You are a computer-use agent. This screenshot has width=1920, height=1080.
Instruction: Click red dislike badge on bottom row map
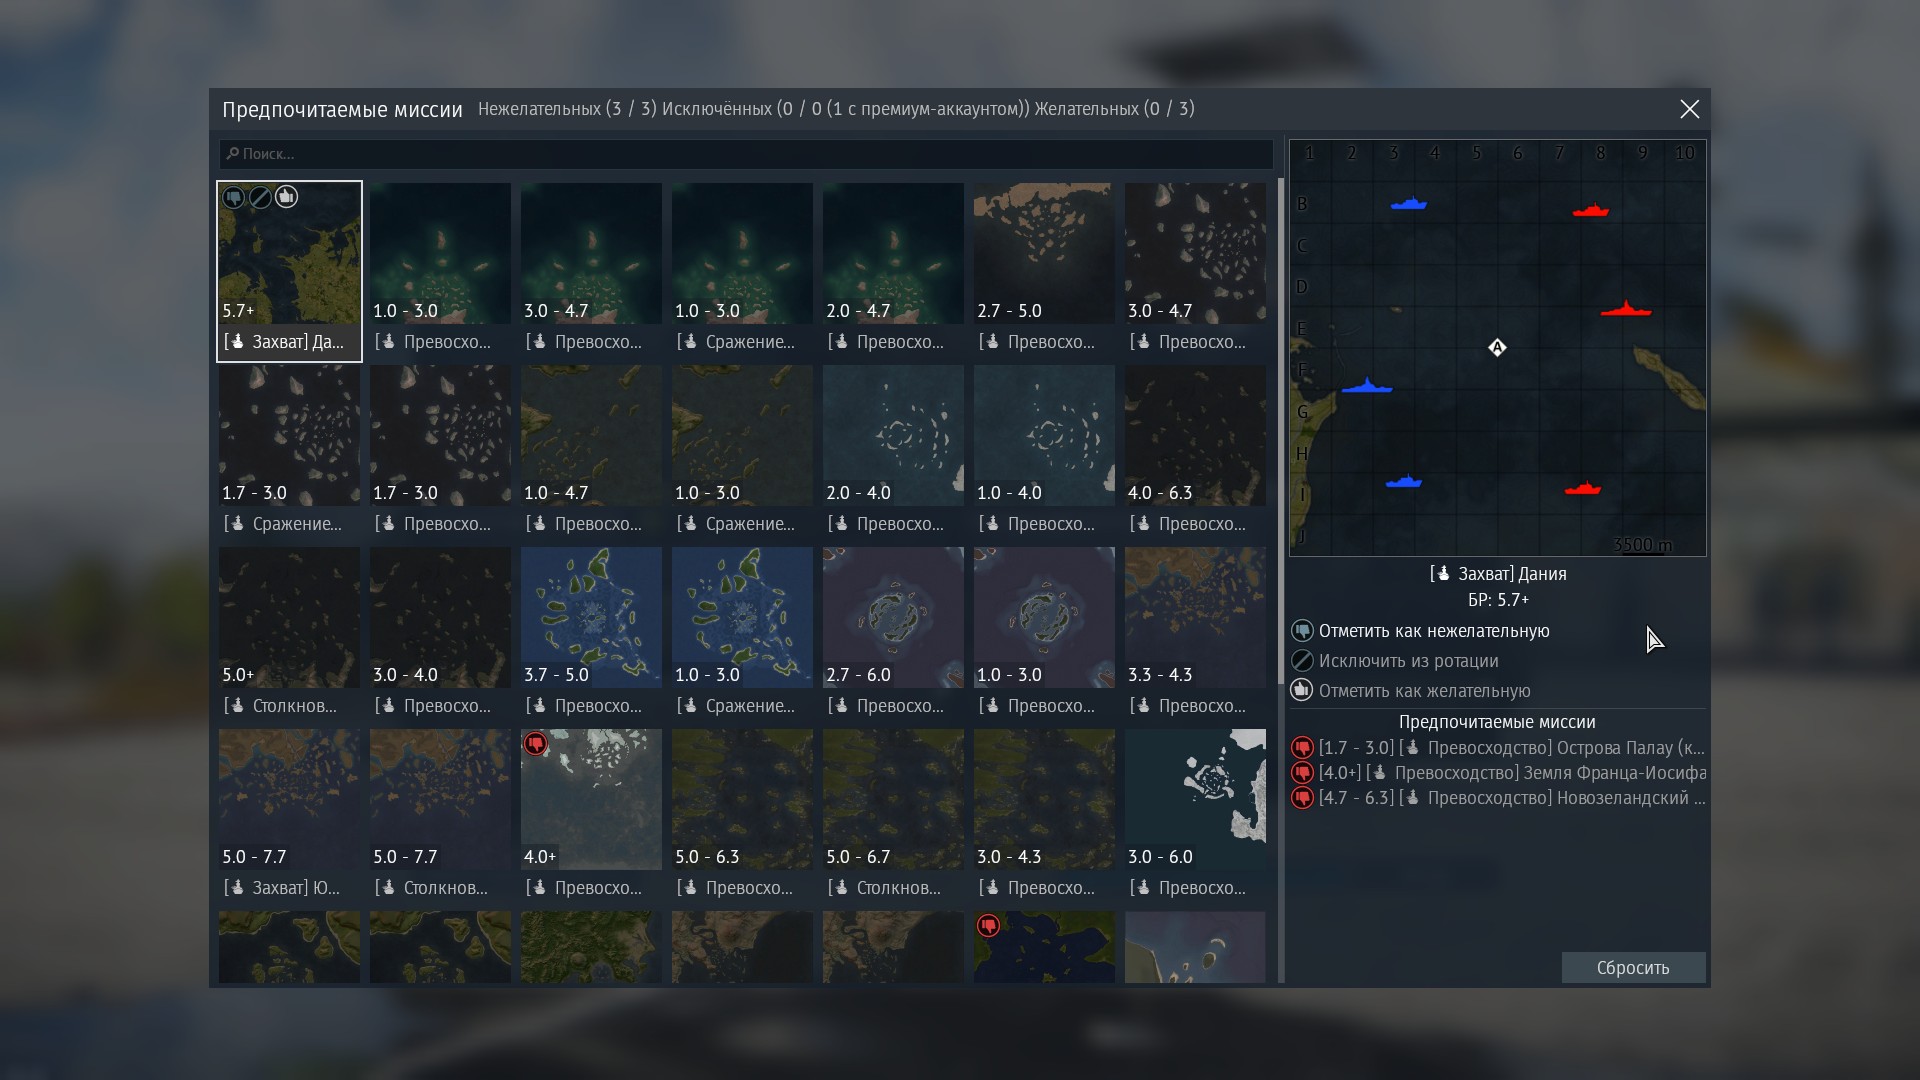tap(989, 926)
